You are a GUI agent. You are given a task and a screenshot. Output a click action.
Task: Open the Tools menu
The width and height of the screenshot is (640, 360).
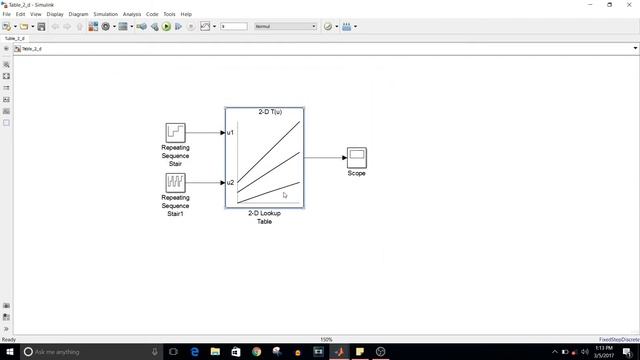(x=169, y=14)
